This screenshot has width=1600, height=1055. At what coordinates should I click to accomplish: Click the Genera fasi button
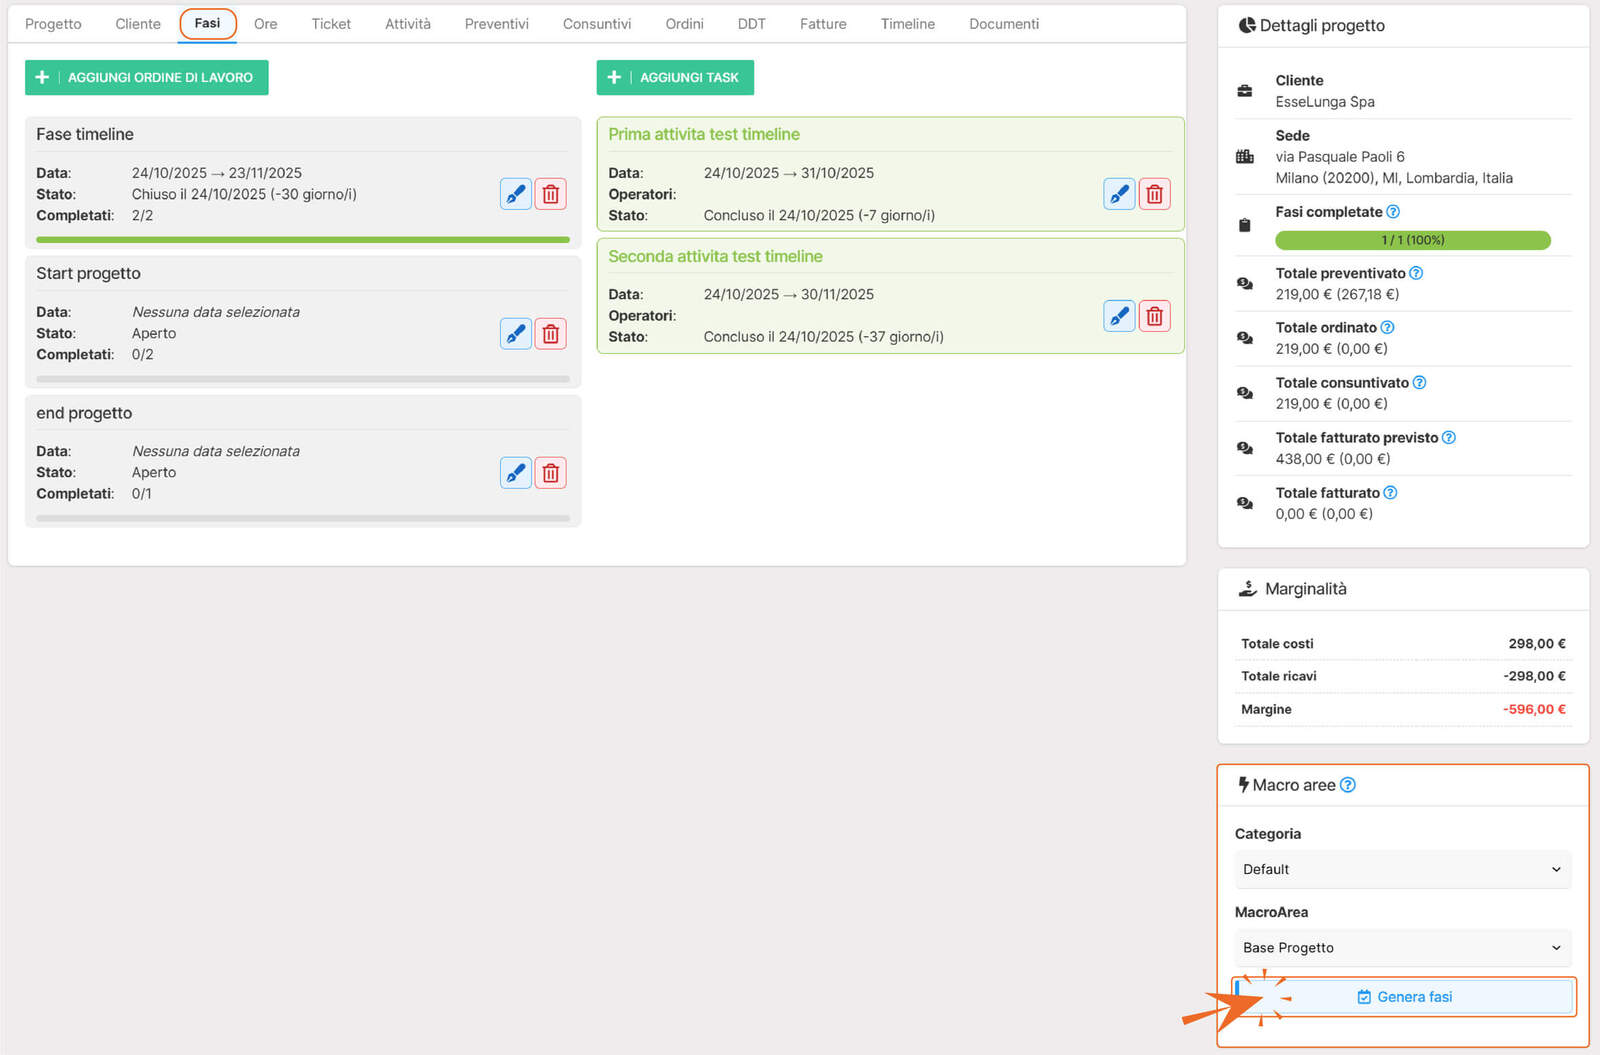click(x=1404, y=997)
